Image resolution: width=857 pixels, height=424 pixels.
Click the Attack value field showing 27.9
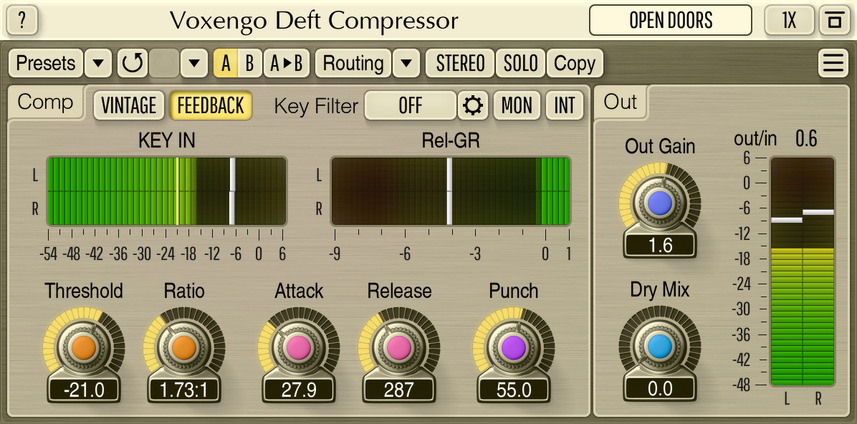[x=299, y=389]
